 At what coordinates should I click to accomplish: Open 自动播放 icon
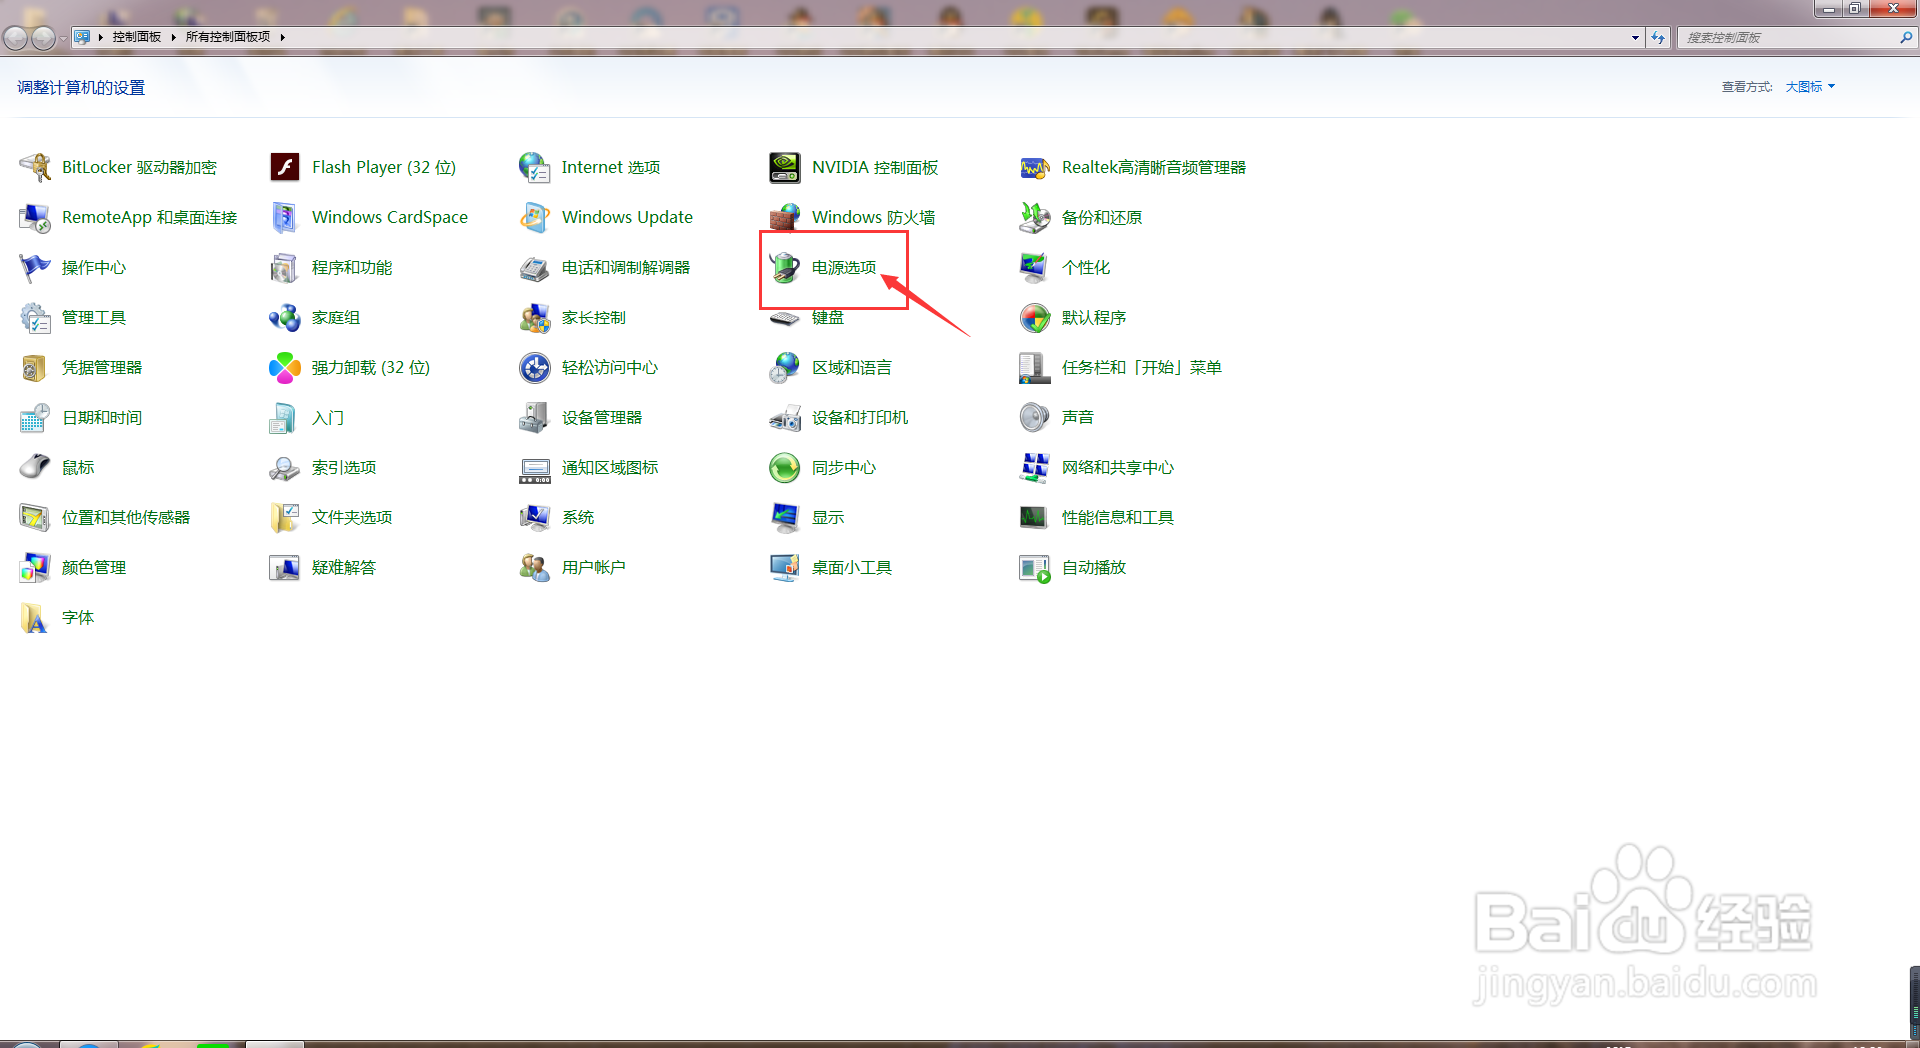tap(1035, 567)
